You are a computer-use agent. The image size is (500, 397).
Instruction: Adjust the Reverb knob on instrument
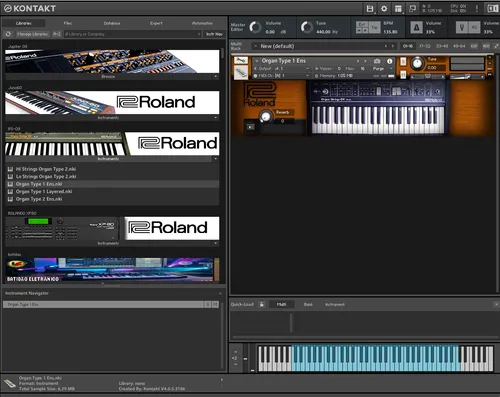[x=265, y=116]
